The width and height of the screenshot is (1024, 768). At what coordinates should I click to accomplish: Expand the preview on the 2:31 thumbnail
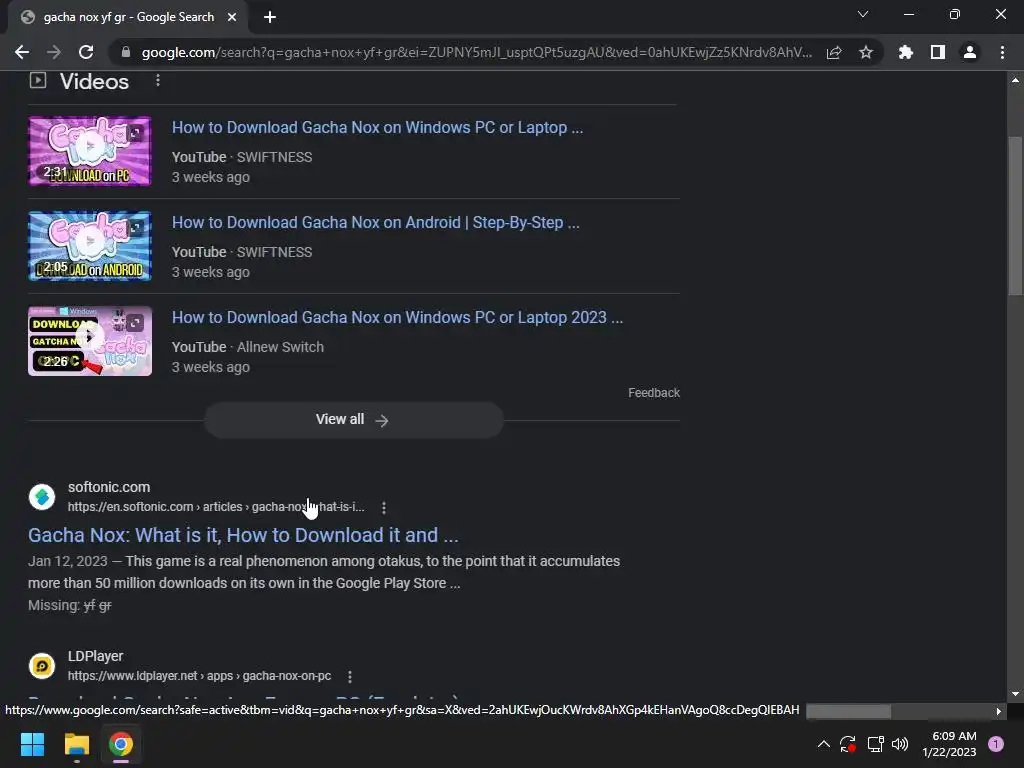[135, 133]
